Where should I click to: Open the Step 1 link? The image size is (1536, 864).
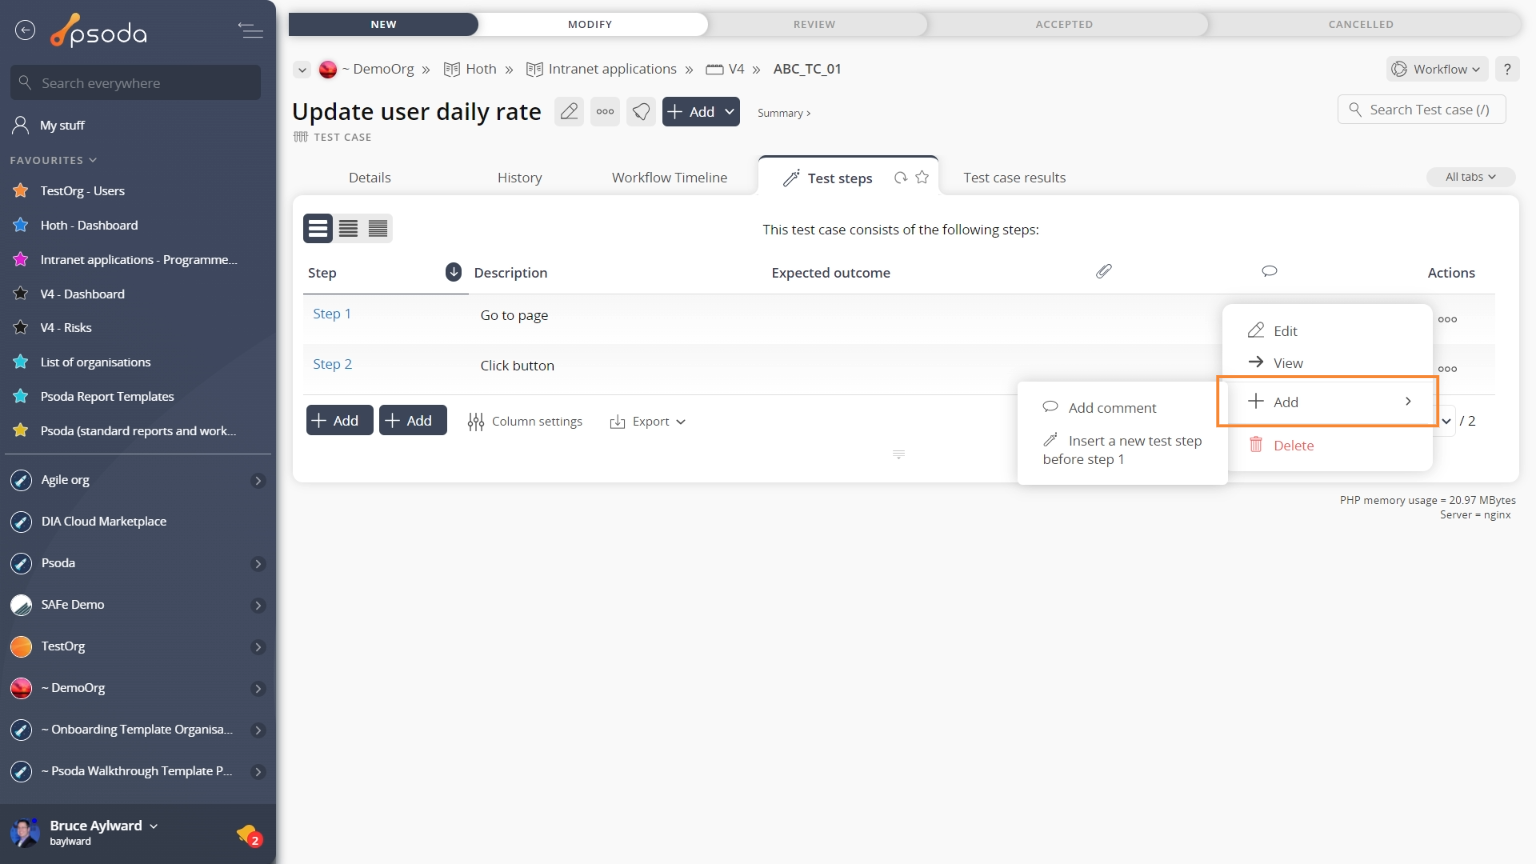[x=332, y=314]
